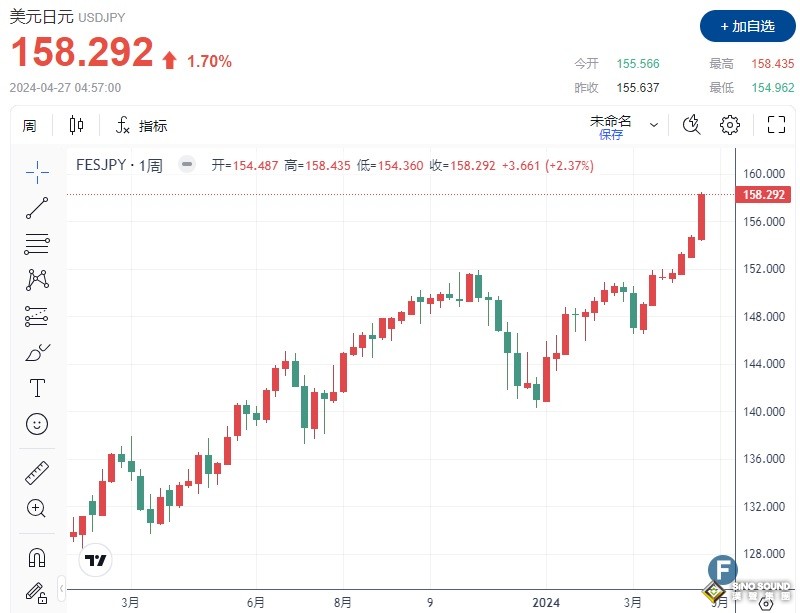
Task: Click the zoom in tool
Action: point(37,508)
